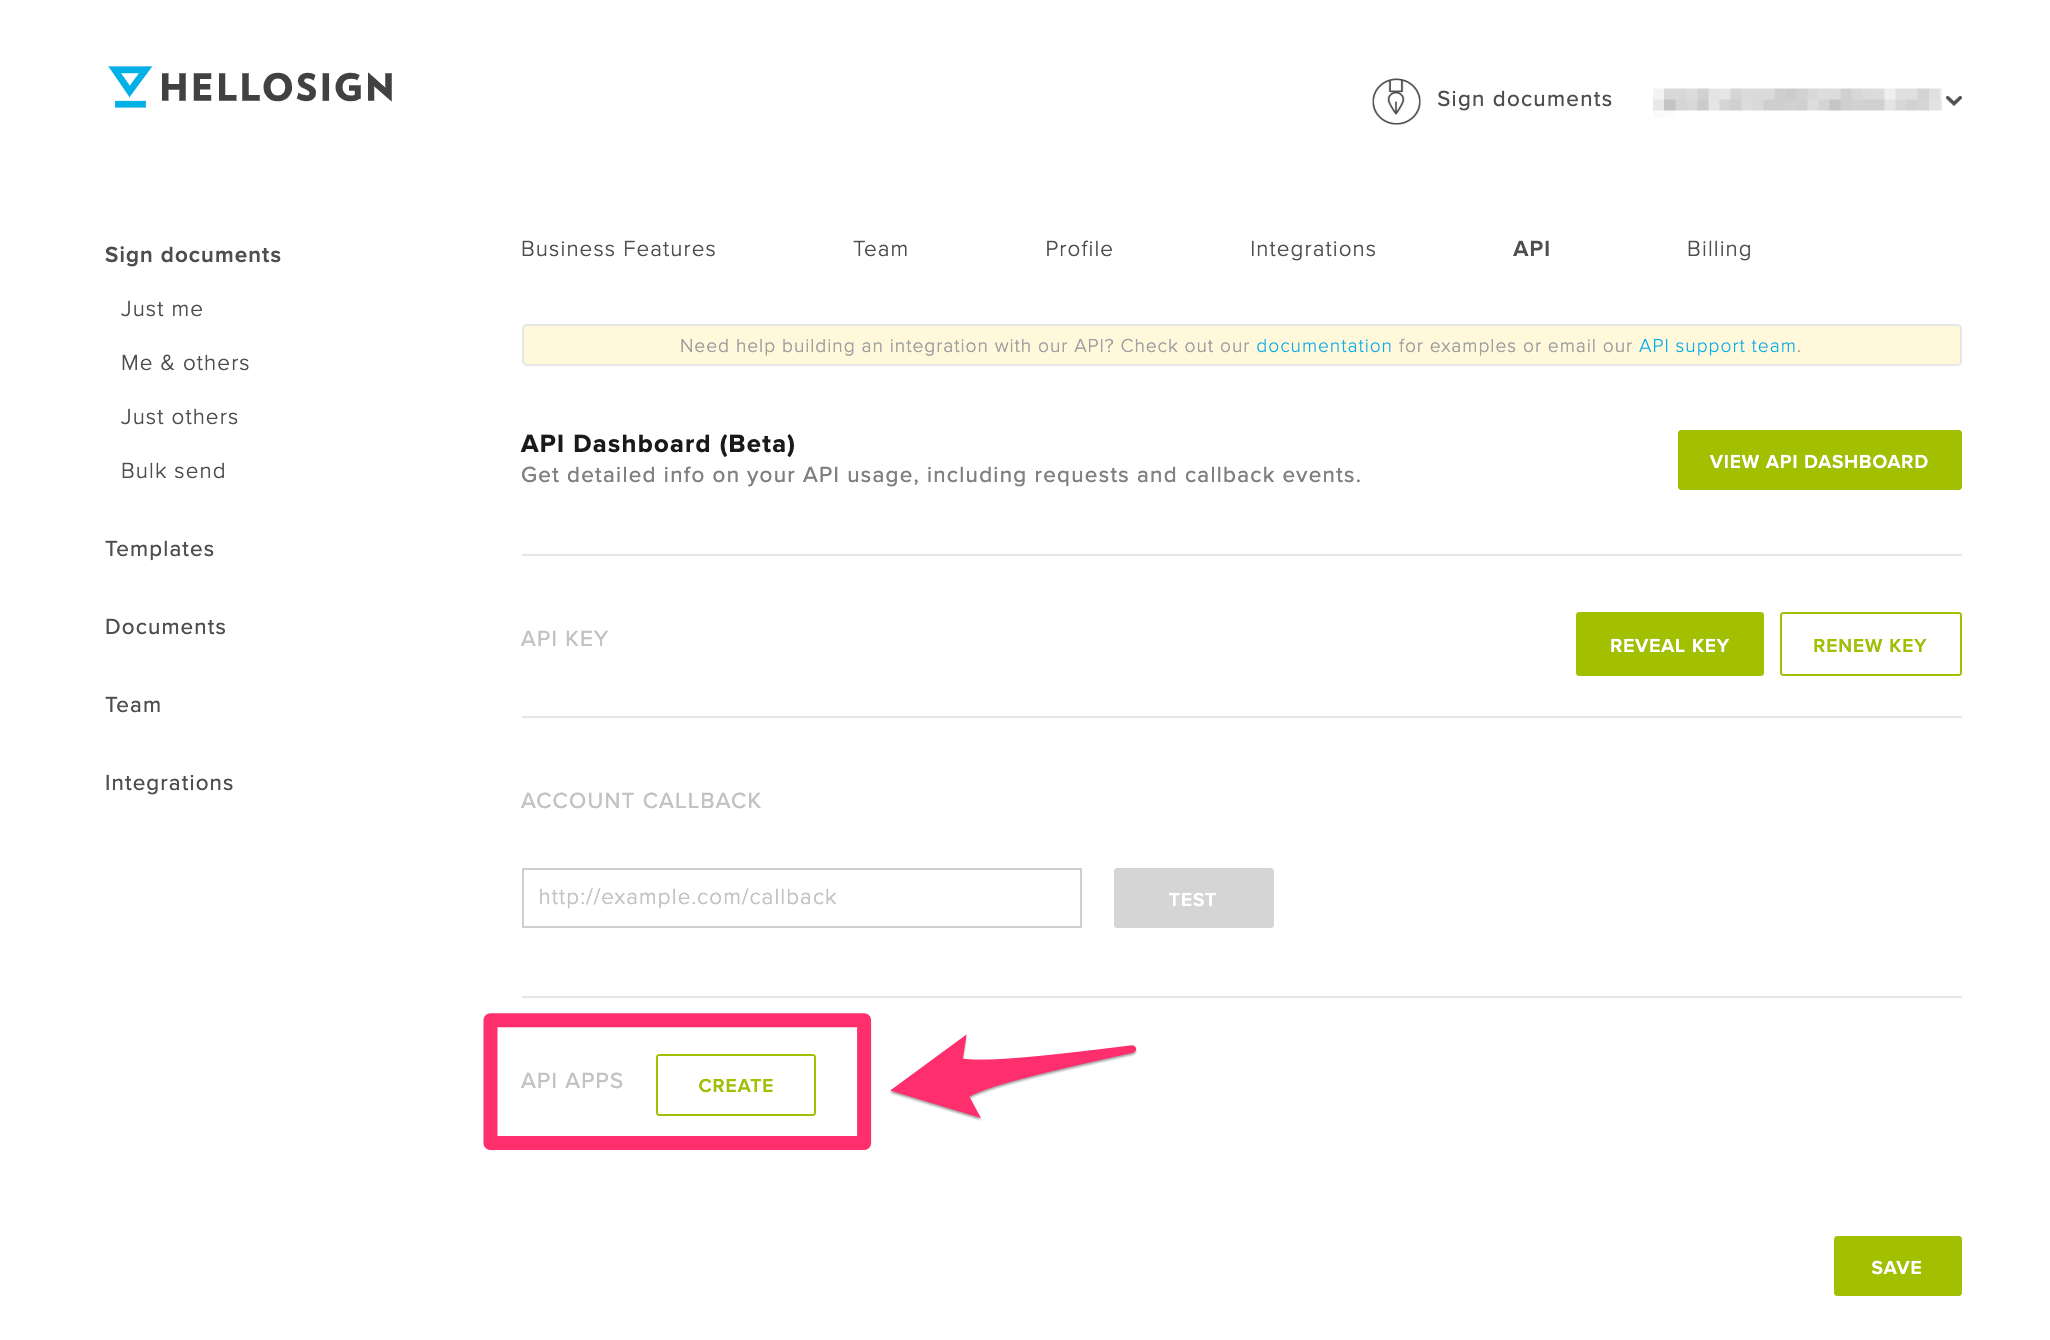This screenshot has height=1340, width=2050.
Task: Switch to the Team settings tab
Action: pyautogui.click(x=880, y=249)
